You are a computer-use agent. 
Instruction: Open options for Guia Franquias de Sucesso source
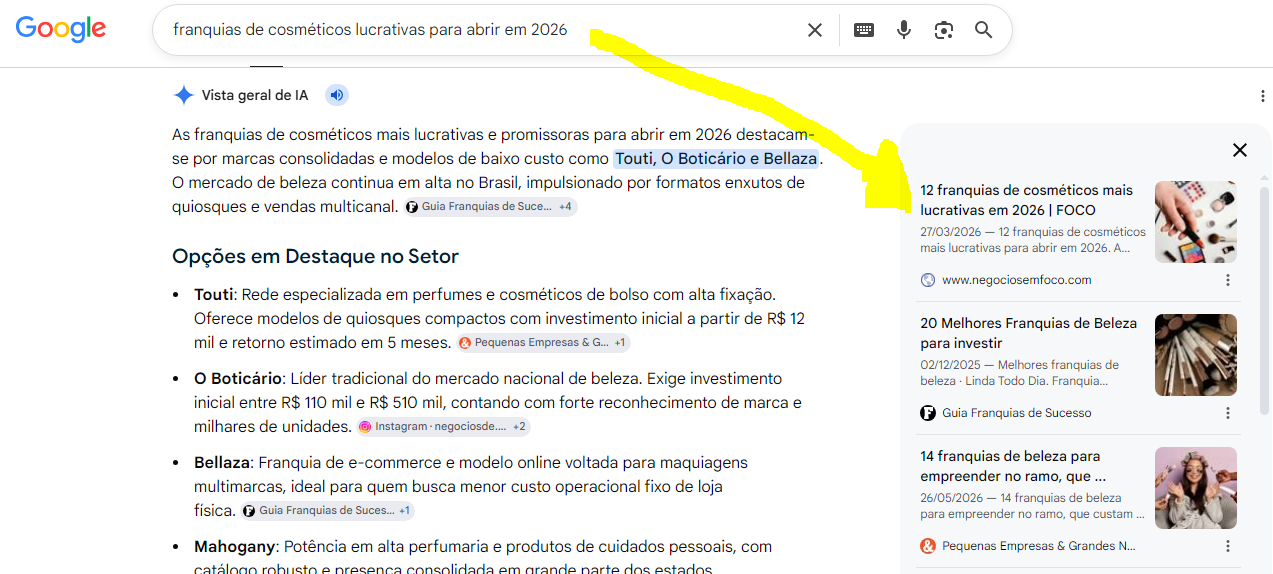[x=1228, y=413]
